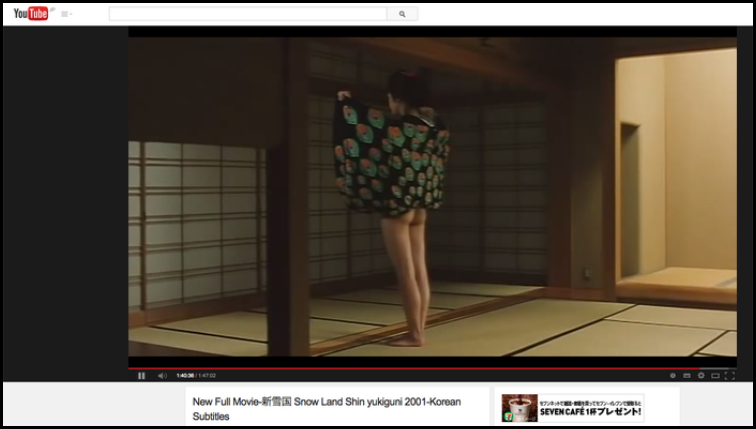Toggle subtitles with the captions icon
The width and height of the screenshot is (756, 429).
point(687,375)
